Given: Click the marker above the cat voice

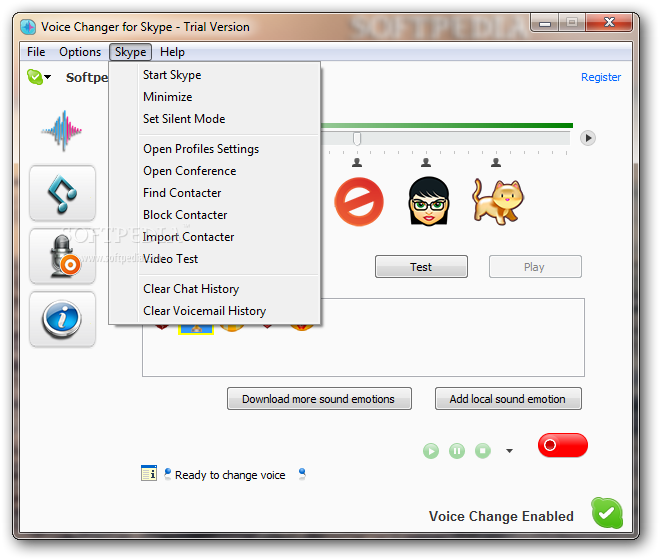Looking at the screenshot, I should [x=496, y=163].
